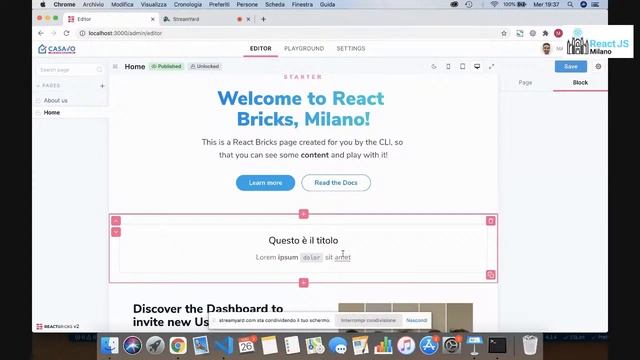Duplicate the selected block
This screenshot has height=360, width=640.
(491, 275)
